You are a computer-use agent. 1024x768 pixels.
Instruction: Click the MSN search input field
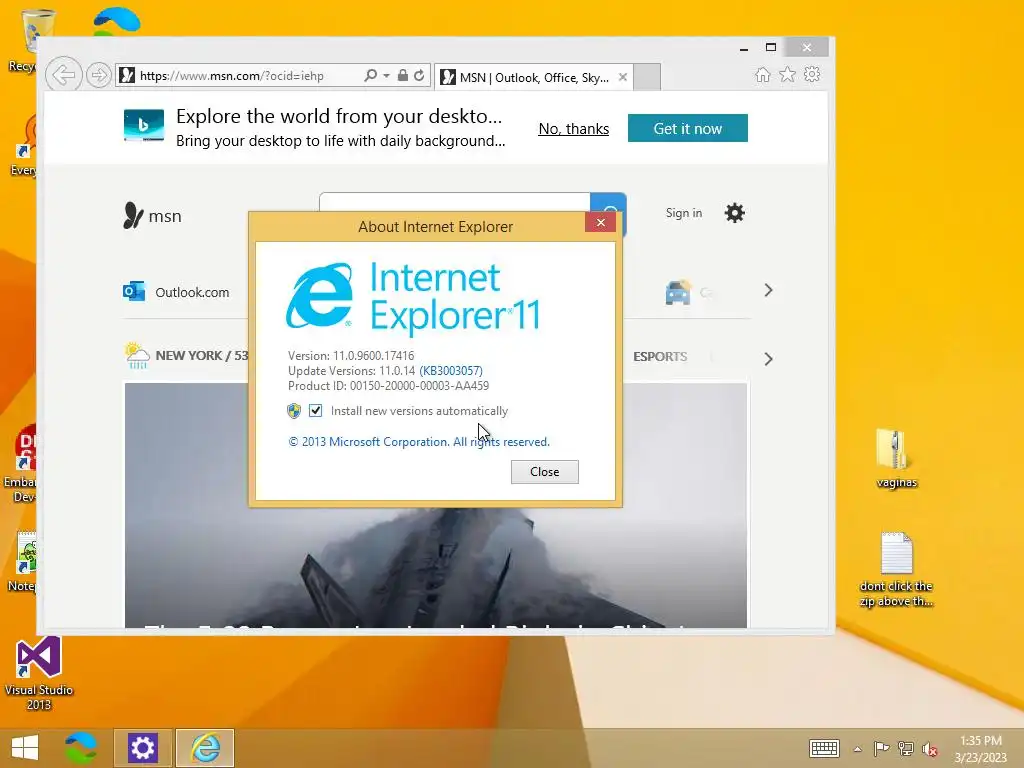point(455,202)
